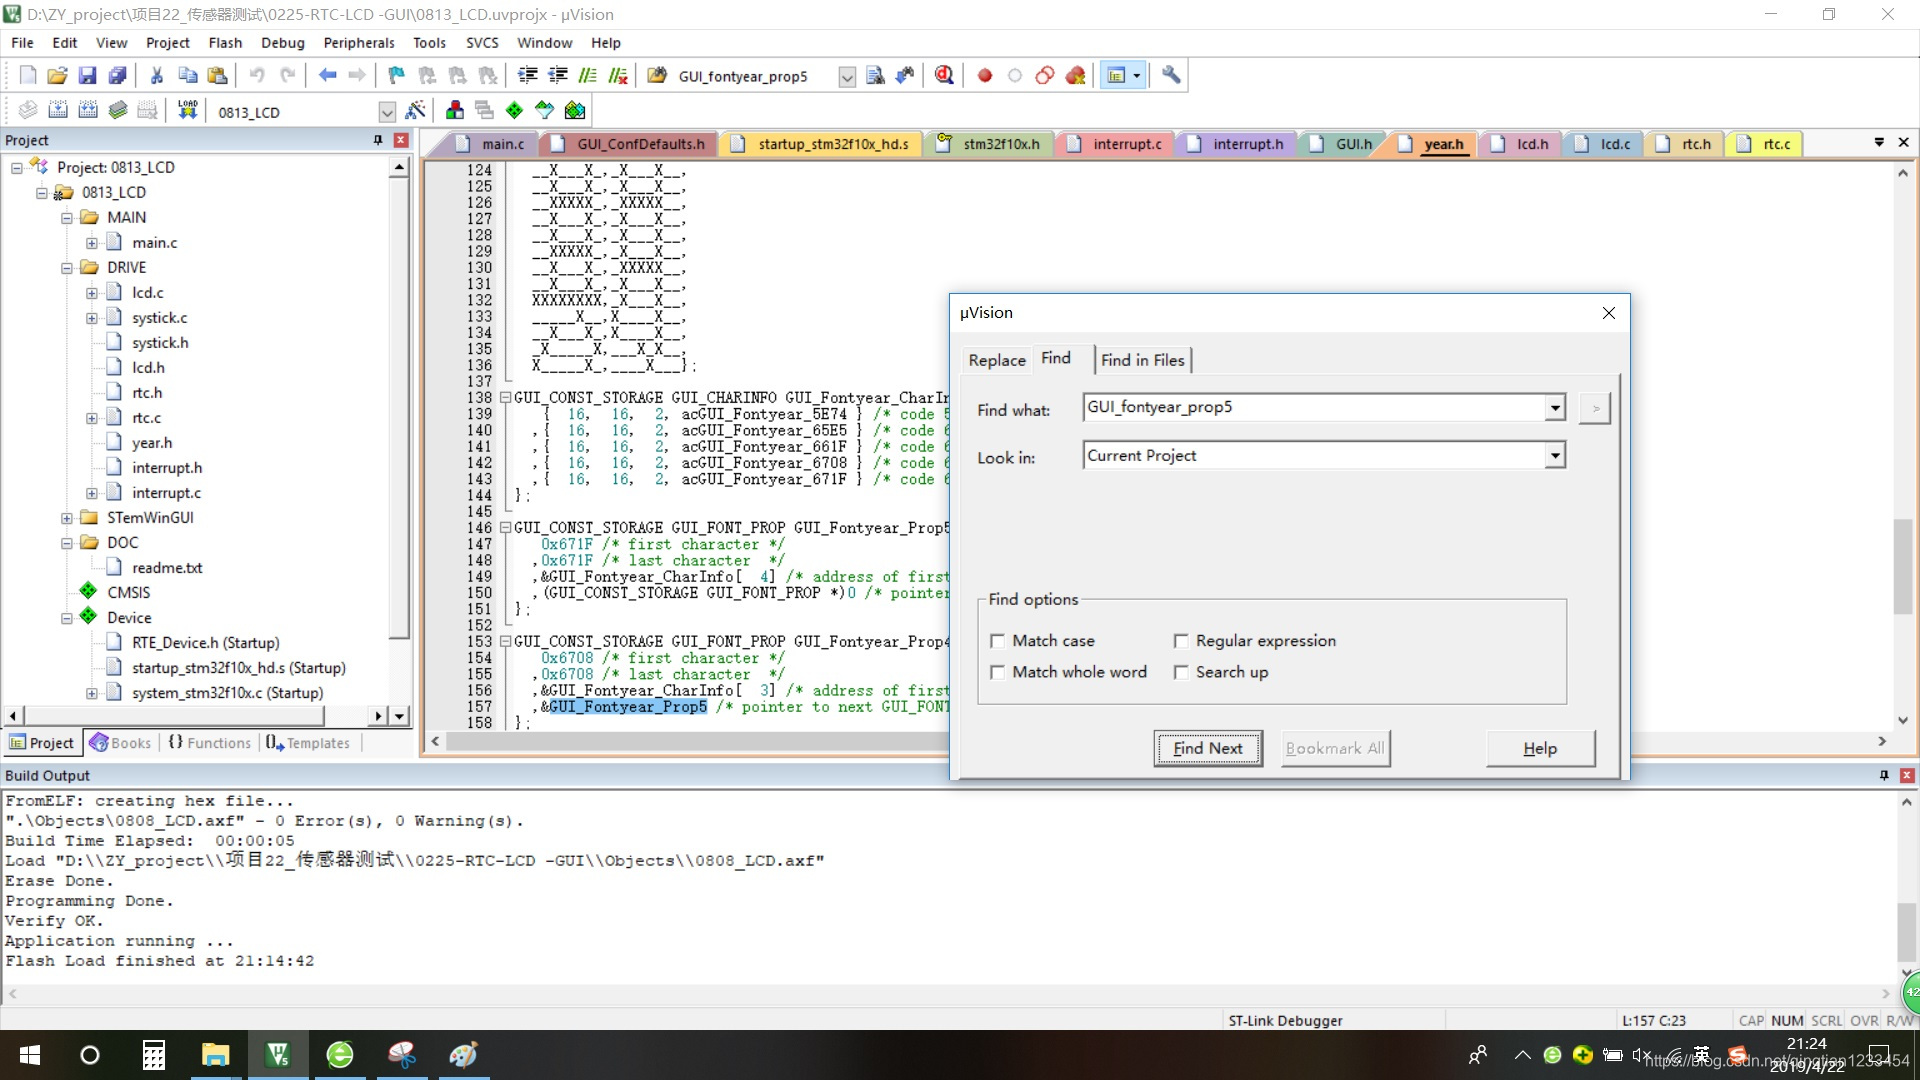This screenshot has width=1920, height=1080.
Task: Open Options for Target magic wand
Action: coord(415,110)
